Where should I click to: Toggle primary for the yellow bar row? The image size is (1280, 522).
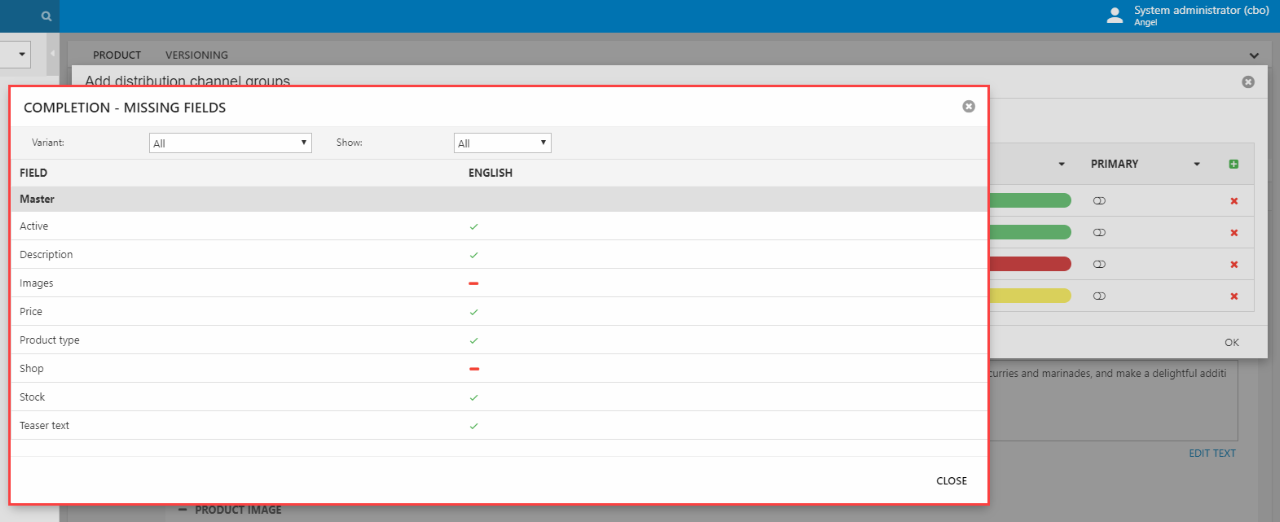[x=1099, y=296]
